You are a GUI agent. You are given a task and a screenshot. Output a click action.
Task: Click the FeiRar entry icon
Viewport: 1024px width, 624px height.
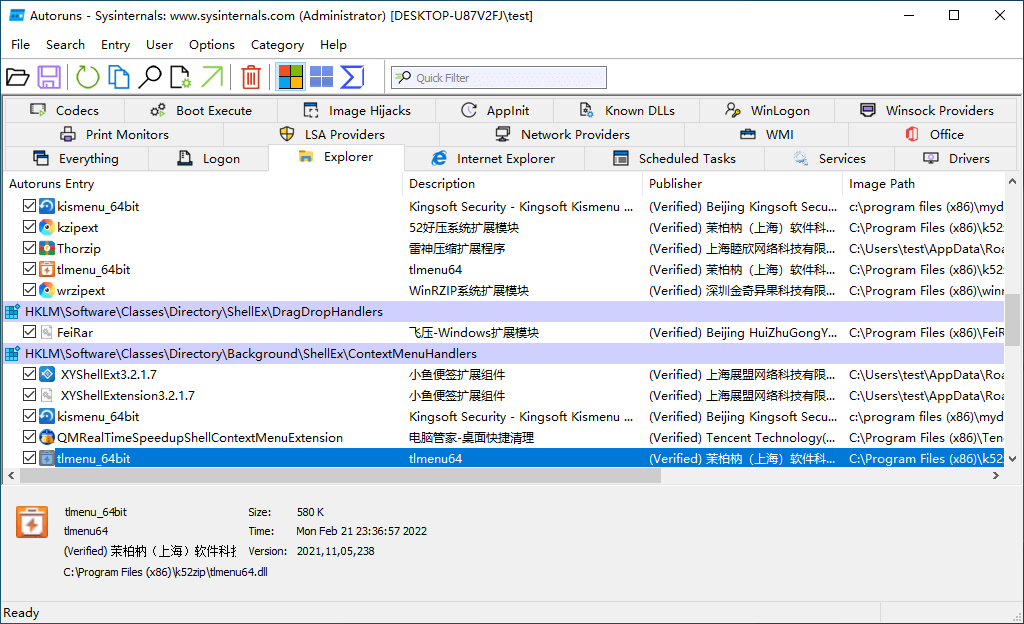(x=46, y=333)
